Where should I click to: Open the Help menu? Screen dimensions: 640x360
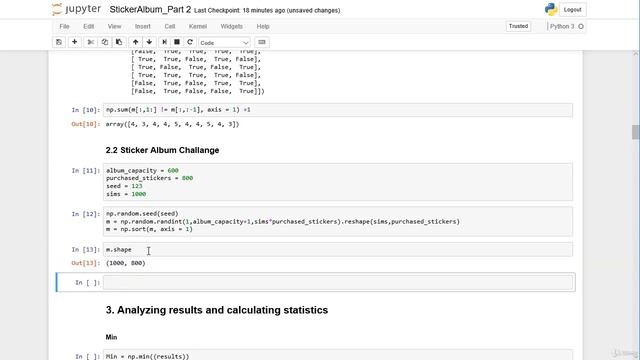point(263,27)
